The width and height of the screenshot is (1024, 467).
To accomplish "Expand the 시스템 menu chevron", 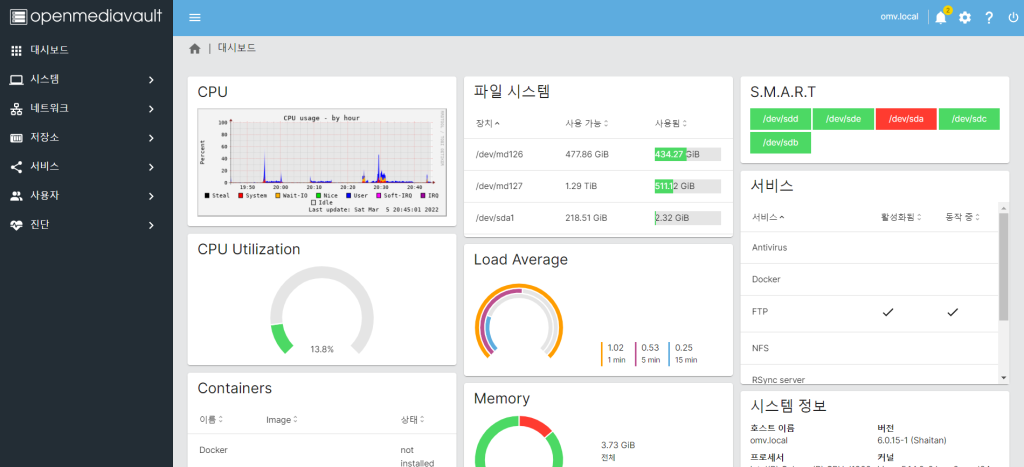I will point(151,80).
